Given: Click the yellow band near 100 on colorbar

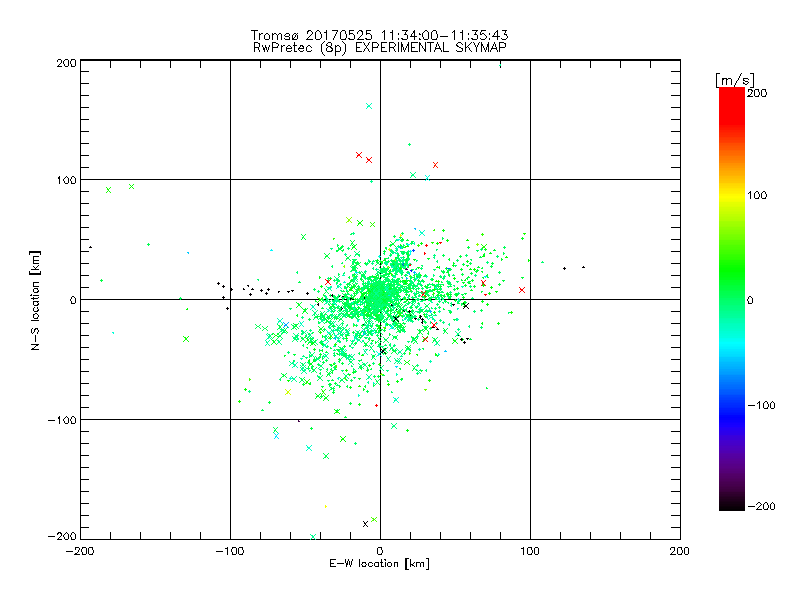Looking at the screenshot, I should (732, 196).
